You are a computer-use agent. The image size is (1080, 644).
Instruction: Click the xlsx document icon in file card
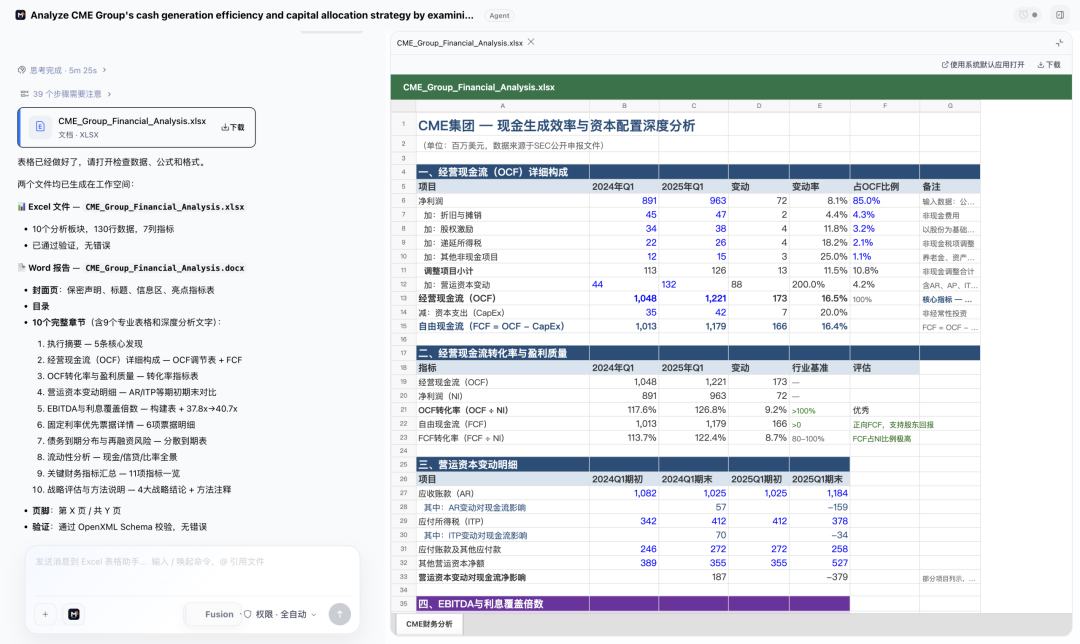coord(40,127)
